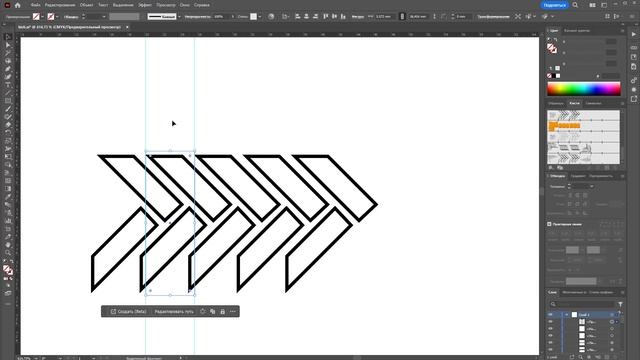Click the lock icon in contextual bar
The width and height of the screenshot is (640, 360).
pyautogui.click(x=222, y=312)
